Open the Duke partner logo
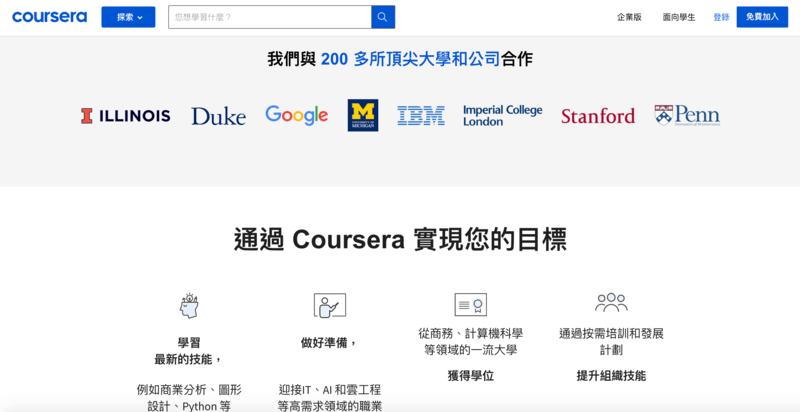 pyautogui.click(x=218, y=116)
